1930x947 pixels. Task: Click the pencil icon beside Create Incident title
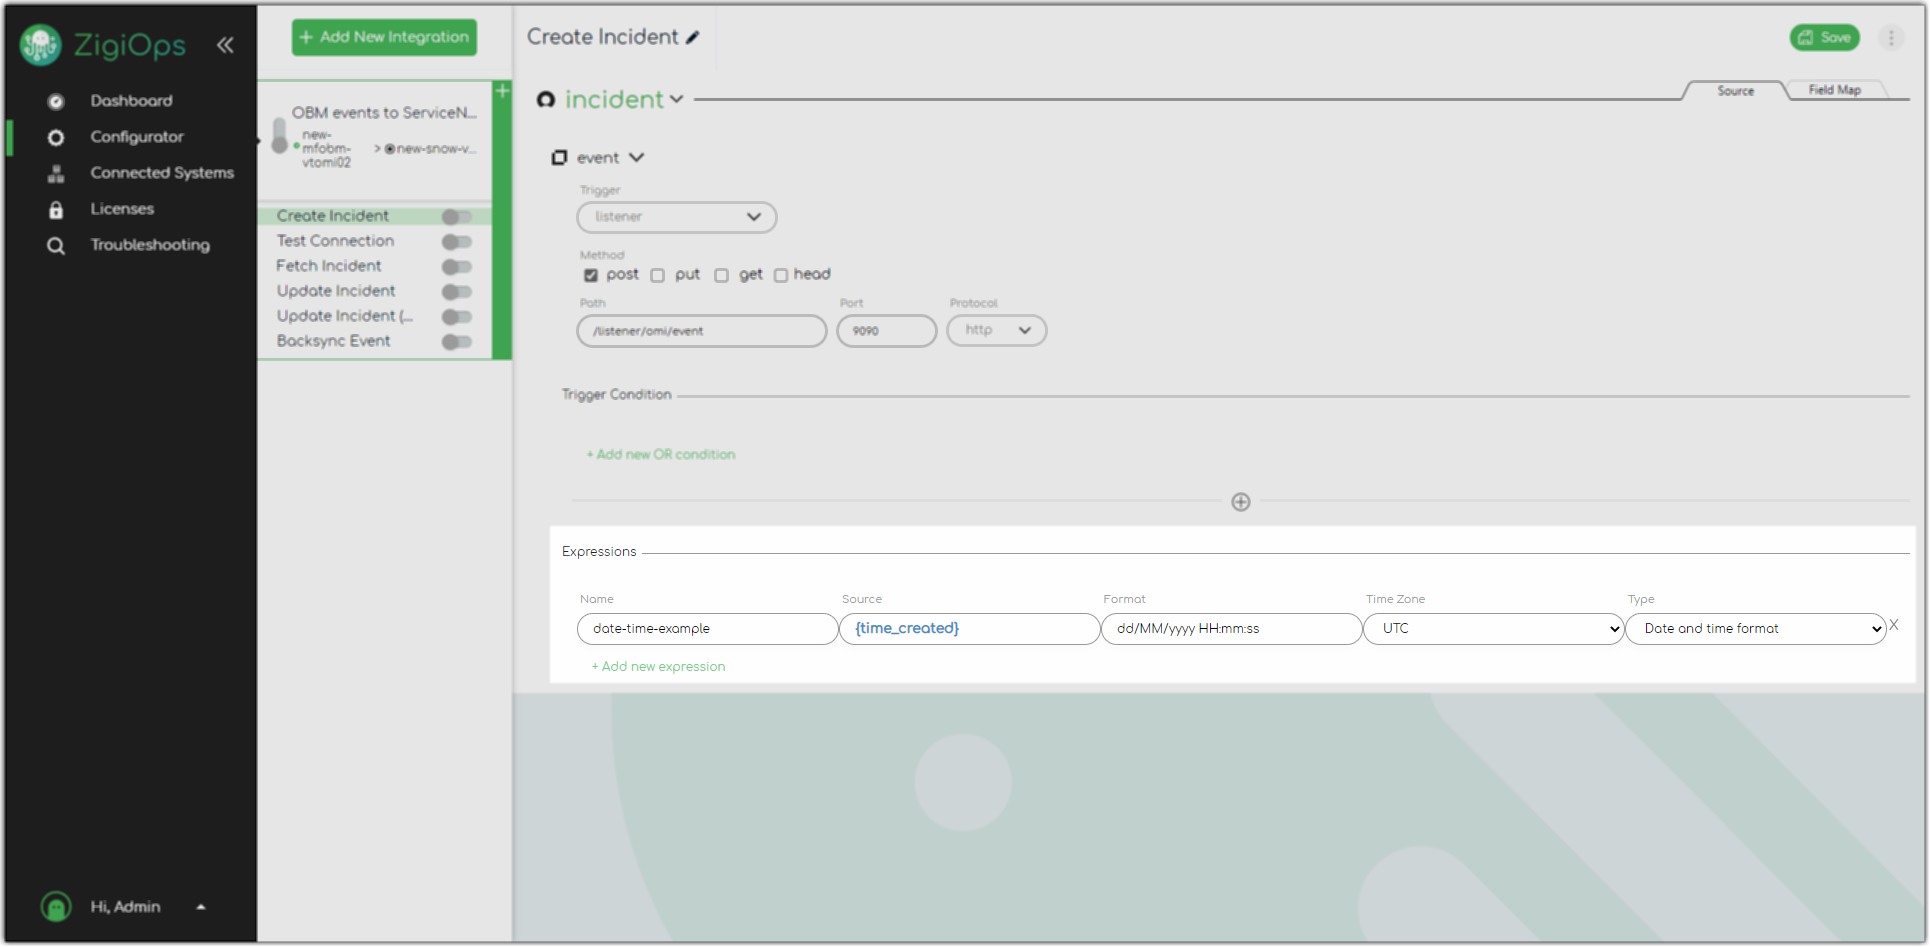[693, 38]
